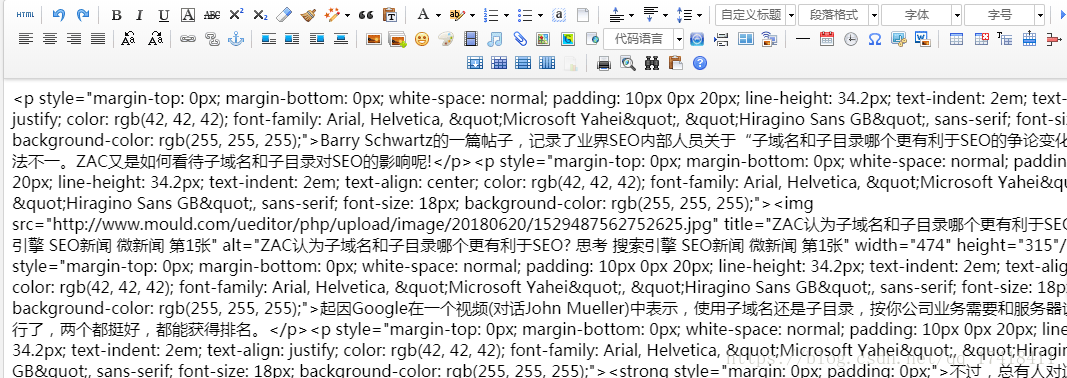
Task: Open the font color palette arrow
Action: click(x=438, y=15)
